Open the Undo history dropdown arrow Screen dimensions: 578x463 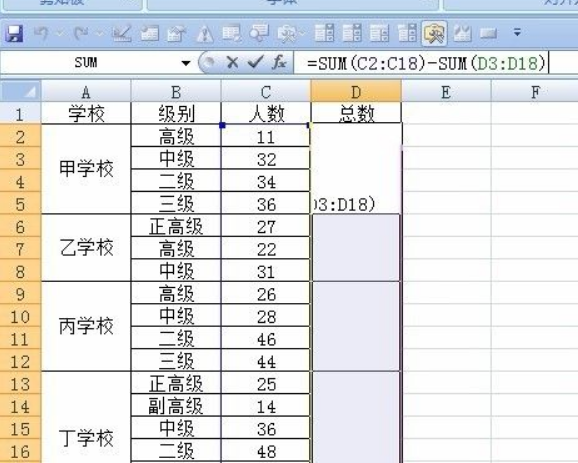click(60, 34)
